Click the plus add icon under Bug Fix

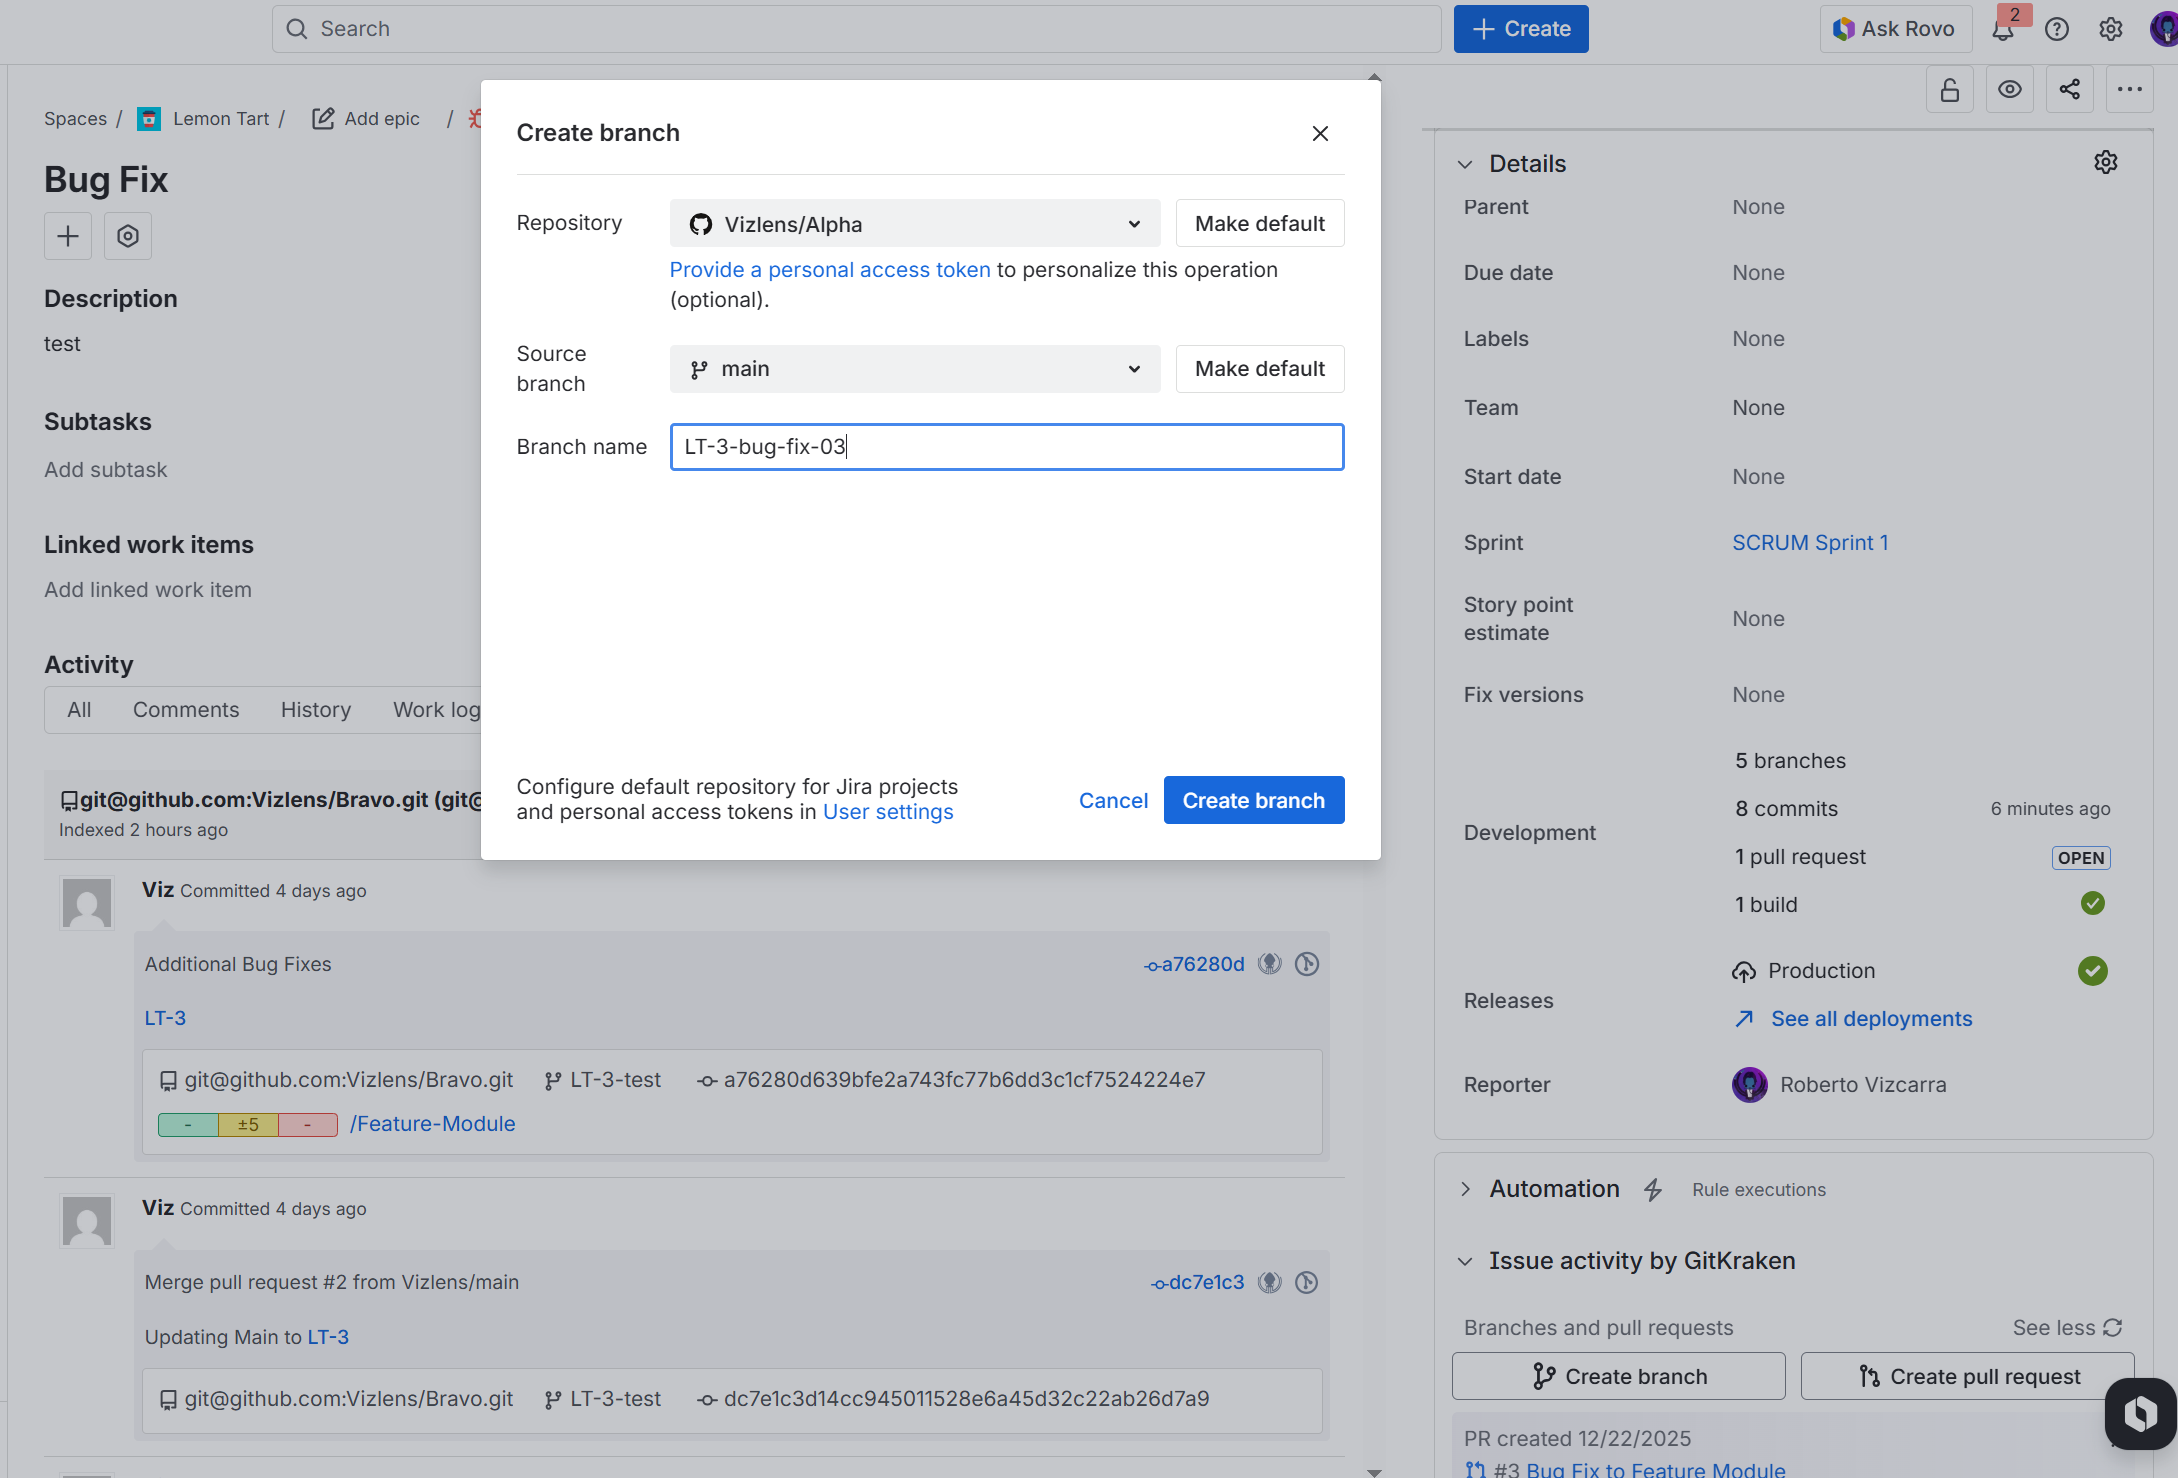[68, 236]
